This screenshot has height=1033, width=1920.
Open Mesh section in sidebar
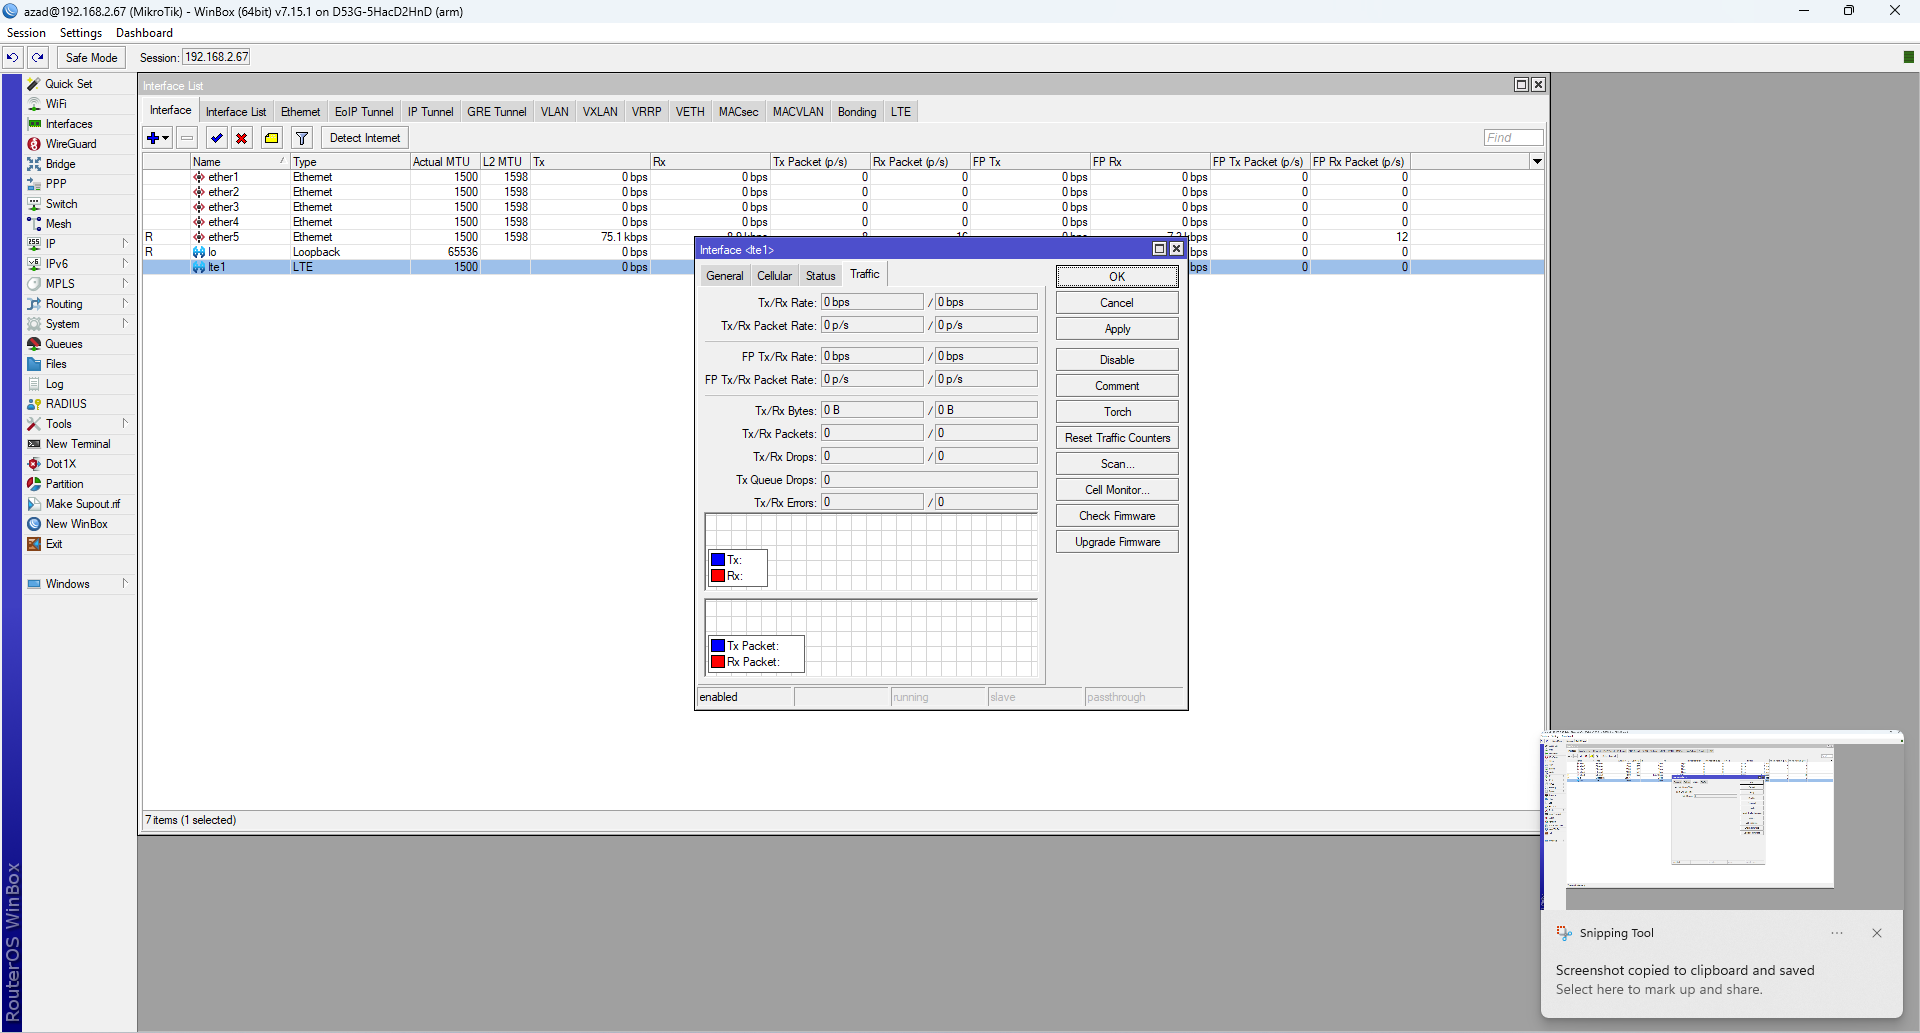(58, 224)
